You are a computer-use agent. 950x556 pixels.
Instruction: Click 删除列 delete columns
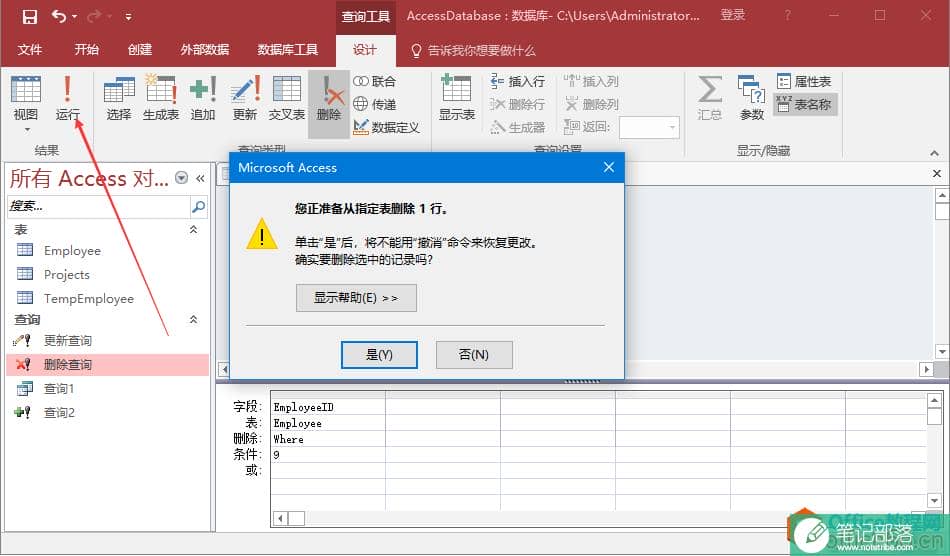tap(591, 104)
